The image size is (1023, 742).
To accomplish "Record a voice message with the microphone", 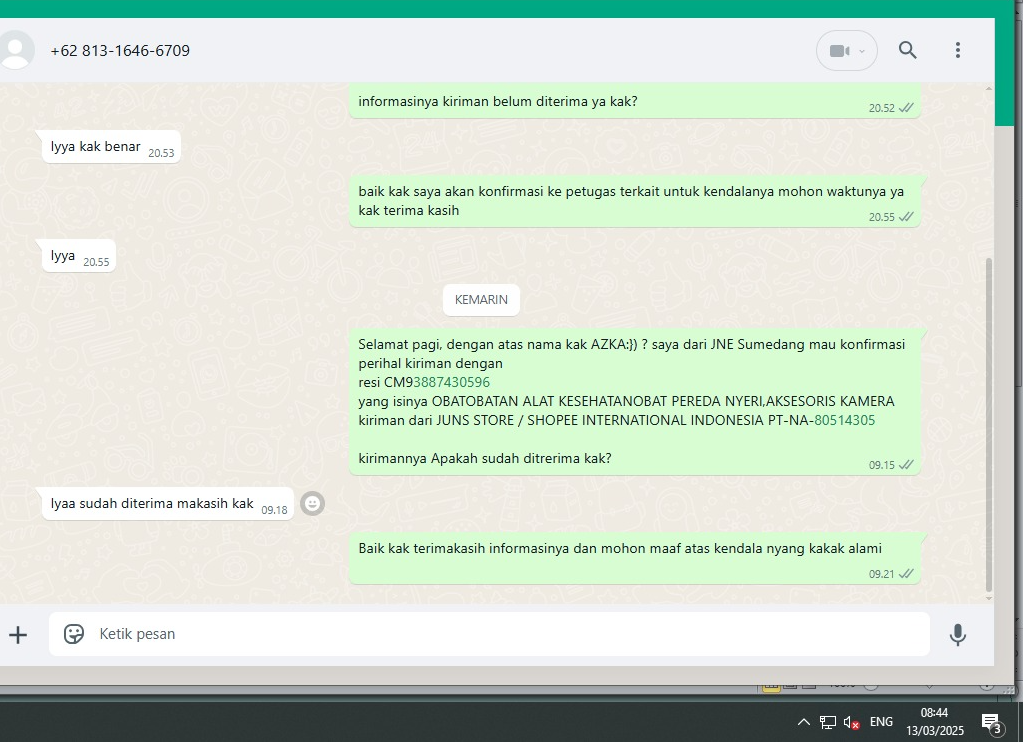I will tap(957, 634).
